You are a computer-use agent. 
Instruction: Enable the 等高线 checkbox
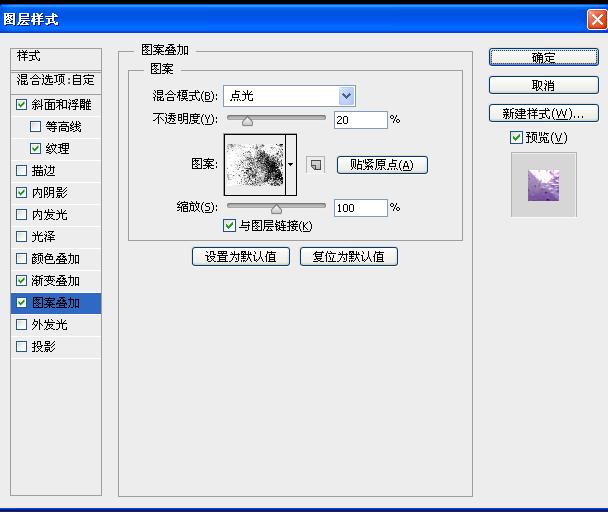pyautogui.click(x=35, y=126)
